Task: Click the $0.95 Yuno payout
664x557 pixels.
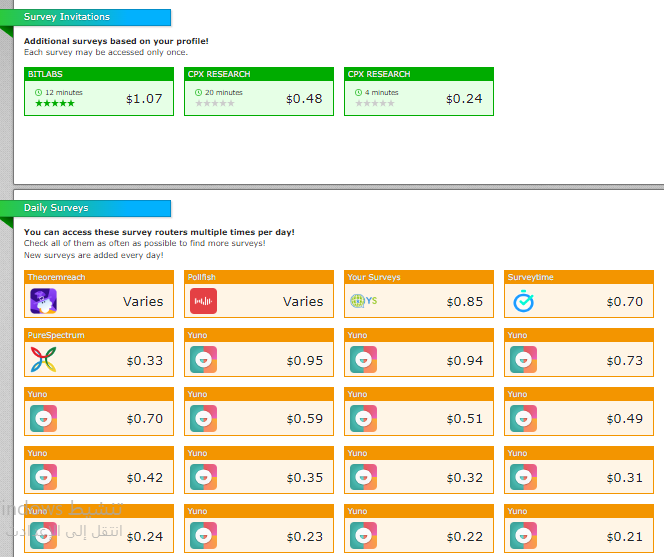Action: coord(305,360)
